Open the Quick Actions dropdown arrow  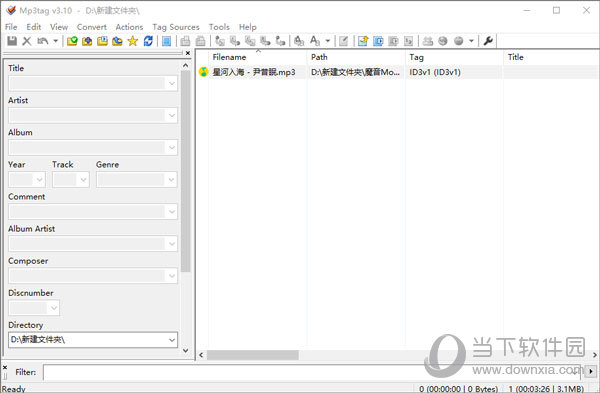[x=328, y=41]
